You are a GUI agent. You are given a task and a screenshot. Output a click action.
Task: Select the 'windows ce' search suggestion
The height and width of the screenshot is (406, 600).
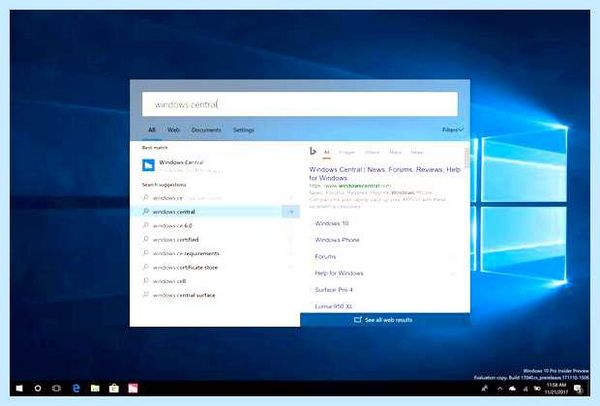(x=215, y=198)
